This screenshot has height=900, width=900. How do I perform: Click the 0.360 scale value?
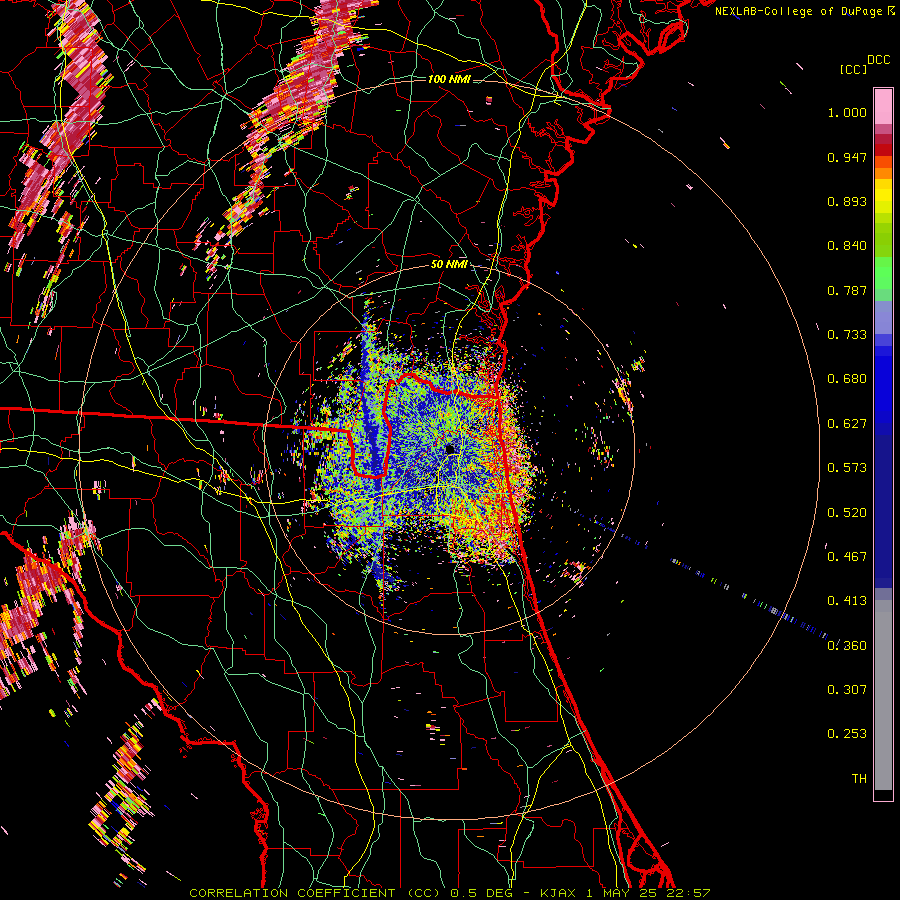pyautogui.click(x=847, y=646)
